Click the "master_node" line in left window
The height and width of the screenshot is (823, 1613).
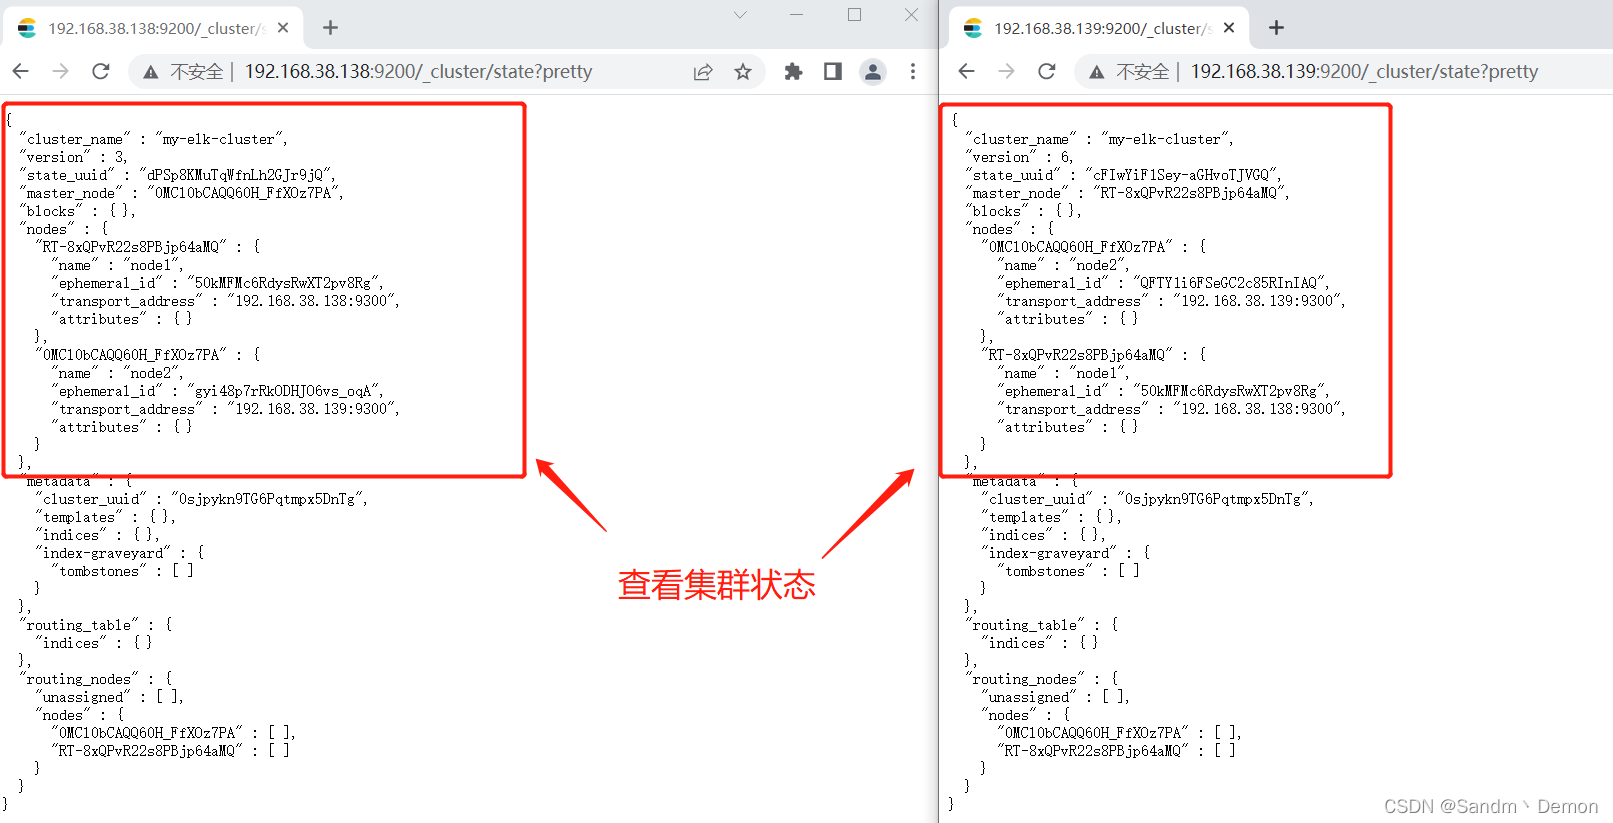pyautogui.click(x=181, y=193)
